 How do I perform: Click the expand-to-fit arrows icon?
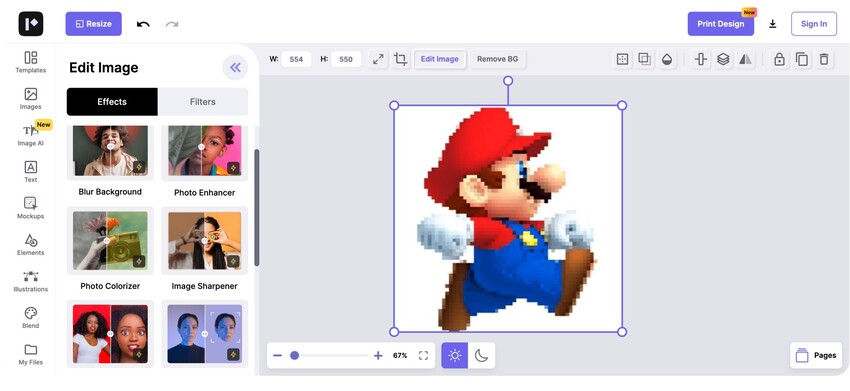pos(378,59)
